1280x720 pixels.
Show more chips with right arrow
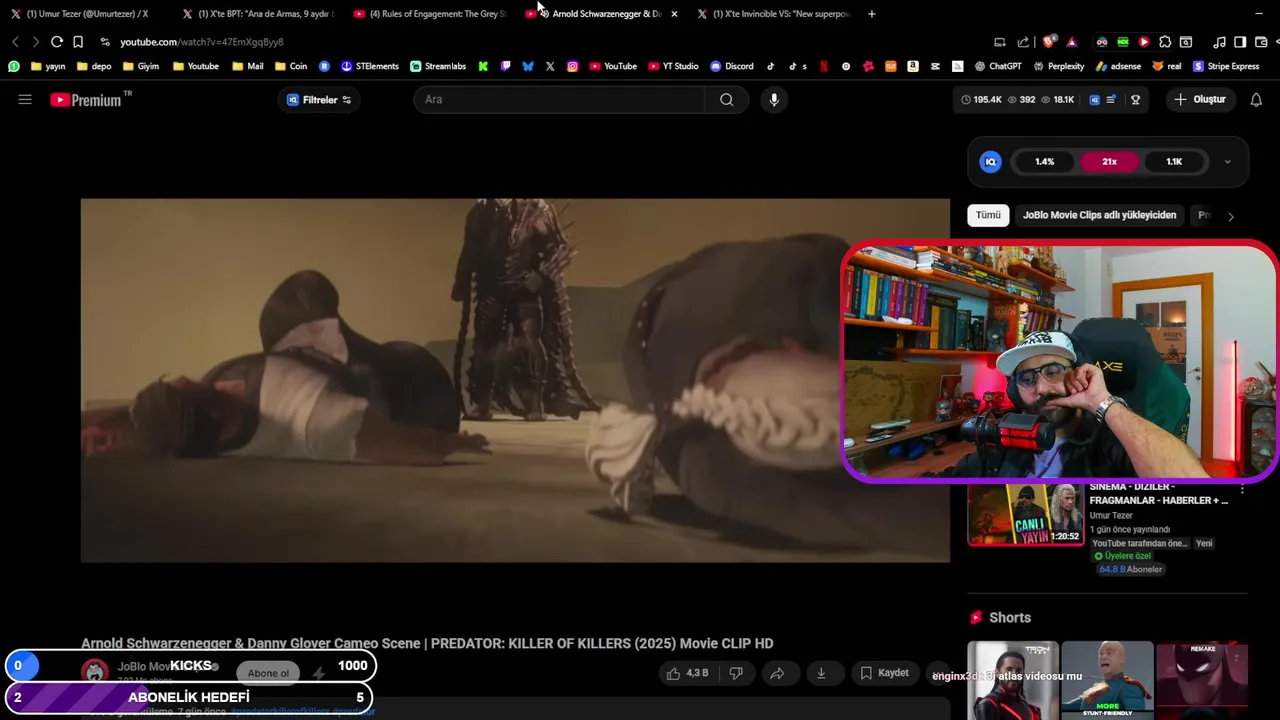point(1230,216)
